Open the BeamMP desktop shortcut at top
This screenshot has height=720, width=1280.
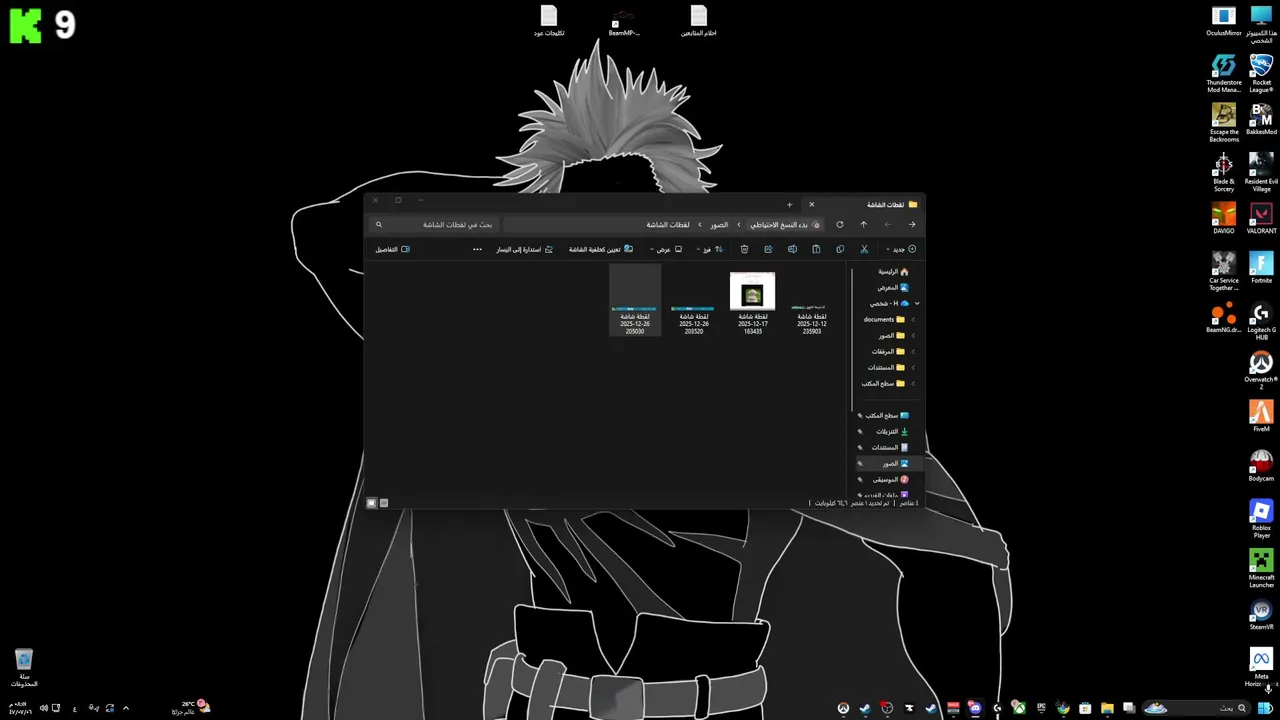[623, 22]
